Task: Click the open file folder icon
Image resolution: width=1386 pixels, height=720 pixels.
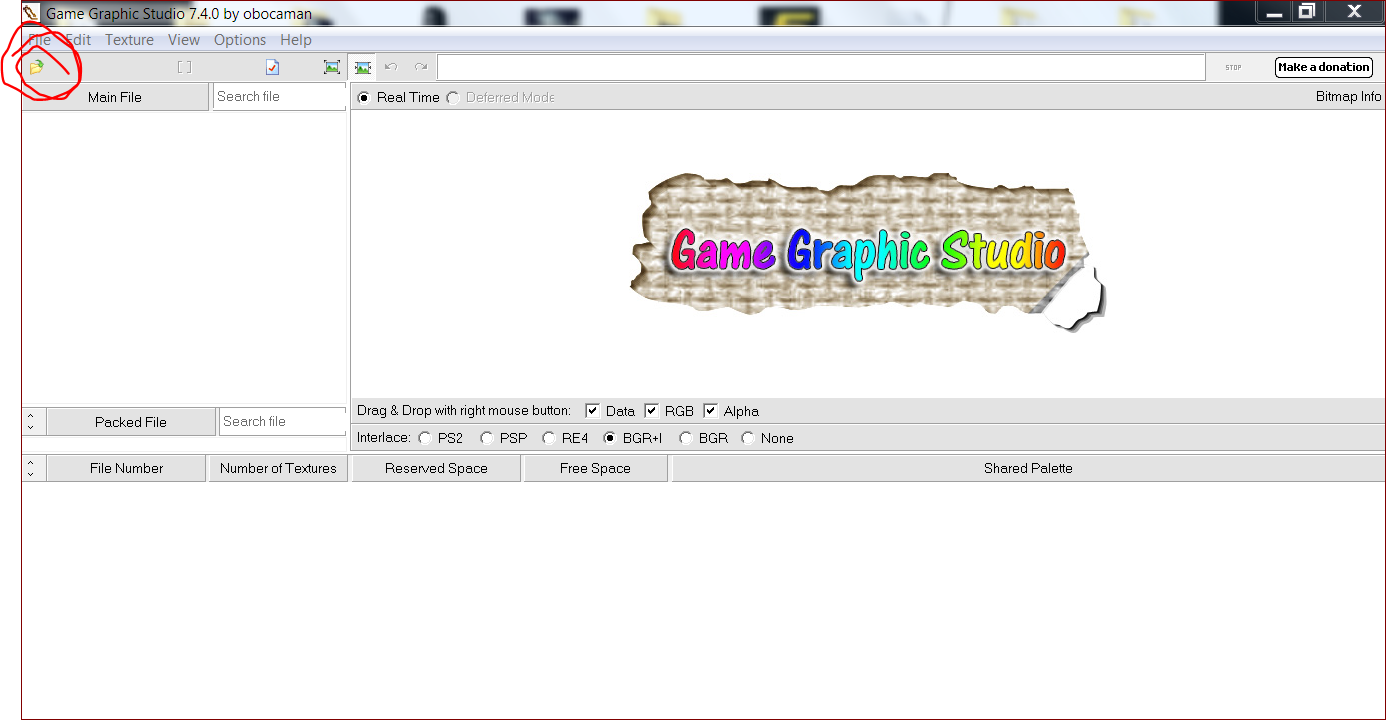Action: tap(36, 67)
